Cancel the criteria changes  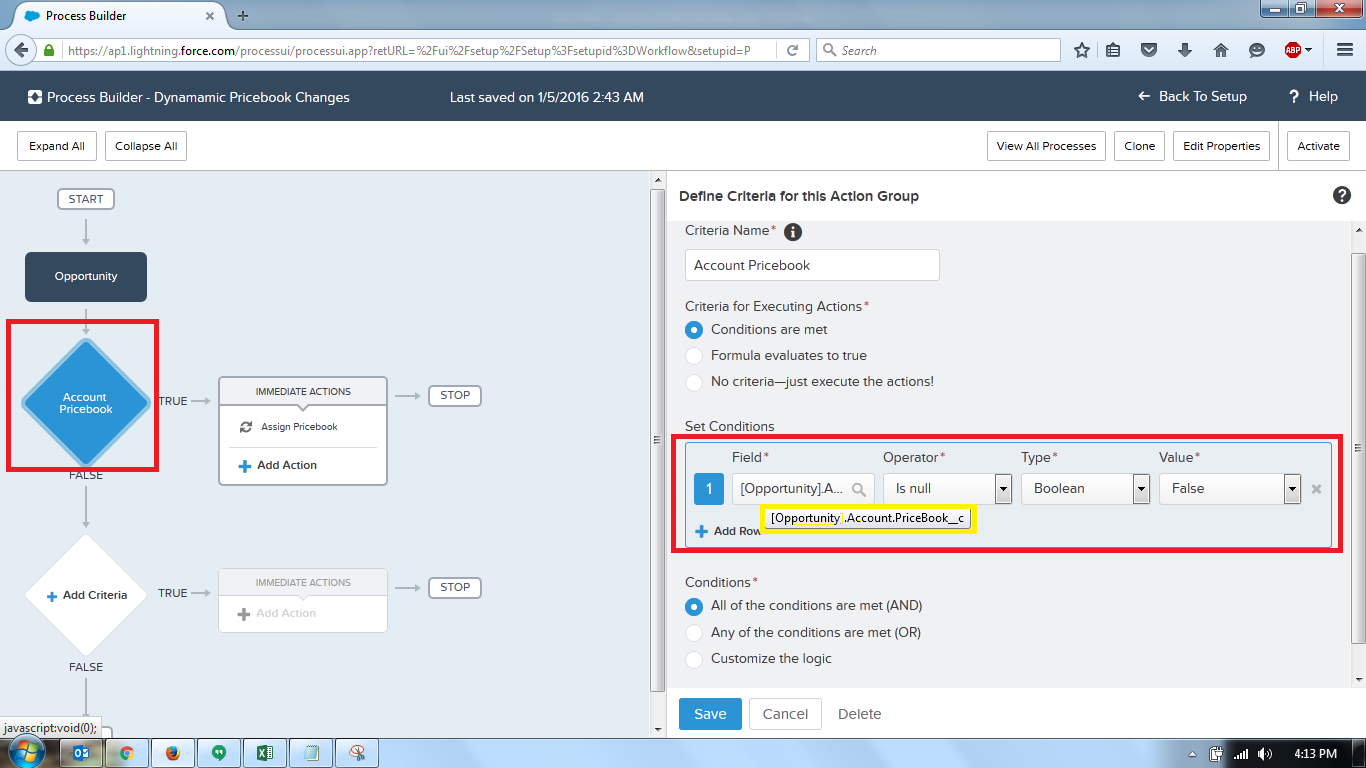click(x=785, y=714)
